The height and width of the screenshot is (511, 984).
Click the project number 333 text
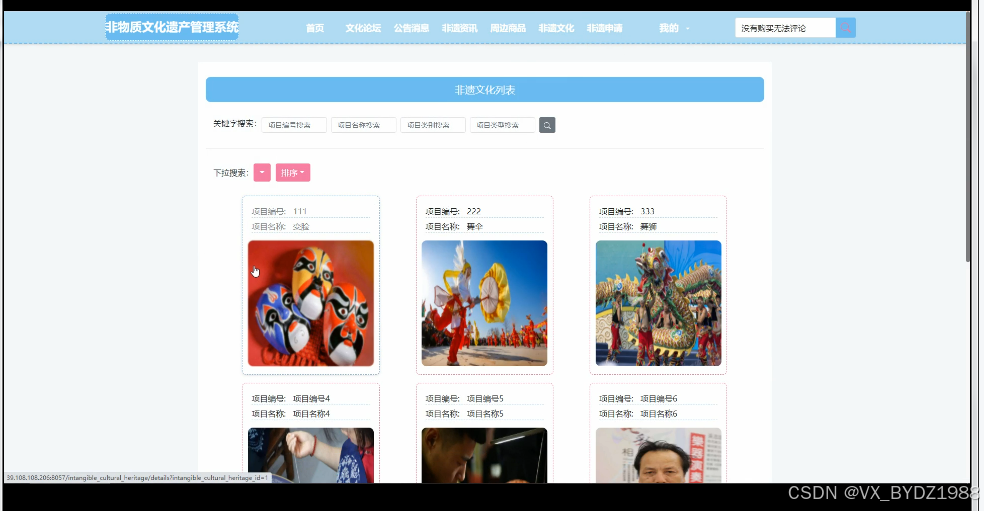648,212
